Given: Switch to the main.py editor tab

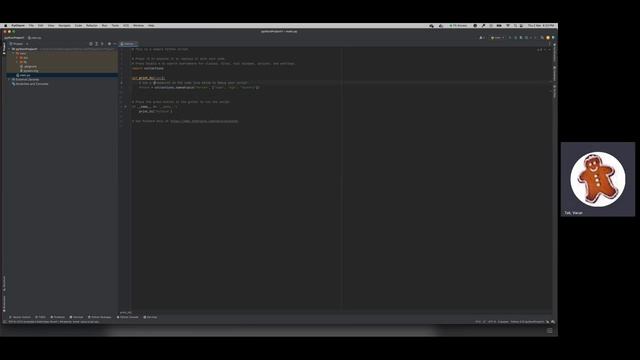Looking at the screenshot, I should 128,44.
